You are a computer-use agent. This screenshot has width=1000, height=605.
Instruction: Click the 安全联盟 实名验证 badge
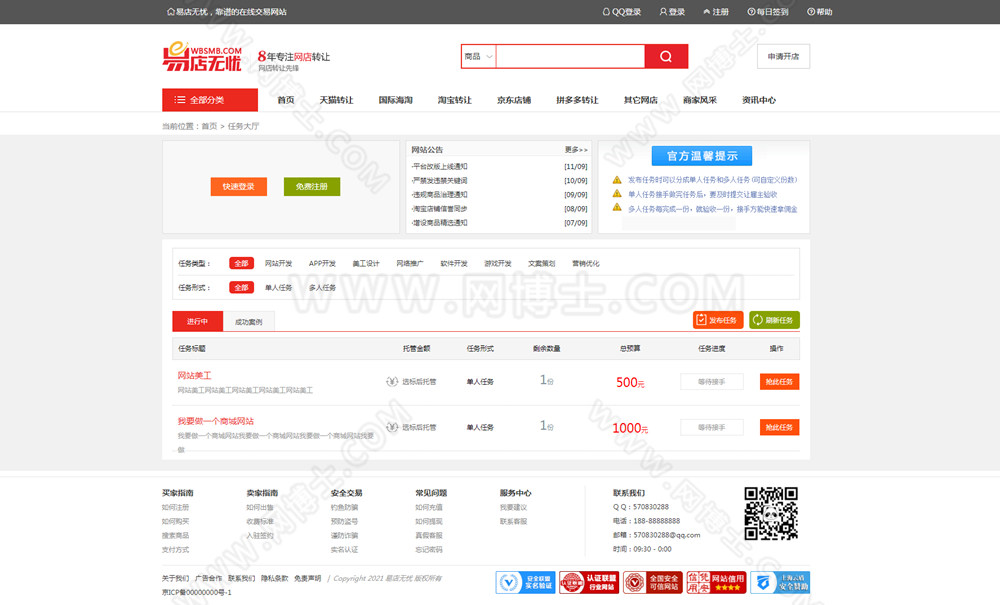525,582
